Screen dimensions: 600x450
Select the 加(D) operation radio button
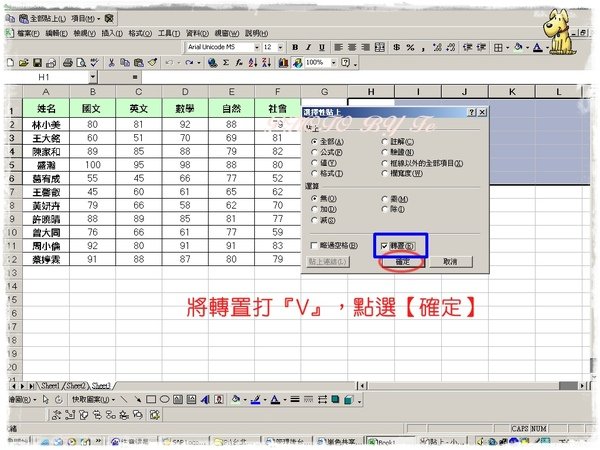pyautogui.click(x=314, y=209)
